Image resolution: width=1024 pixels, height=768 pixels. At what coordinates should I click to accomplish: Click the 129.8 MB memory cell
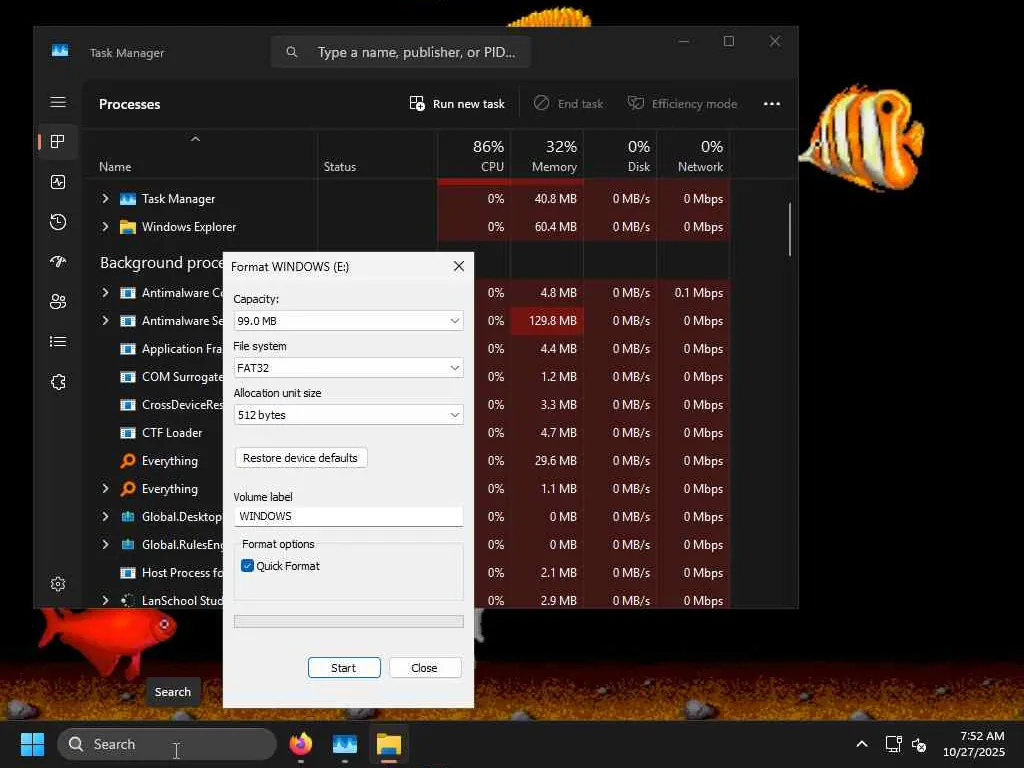point(547,321)
